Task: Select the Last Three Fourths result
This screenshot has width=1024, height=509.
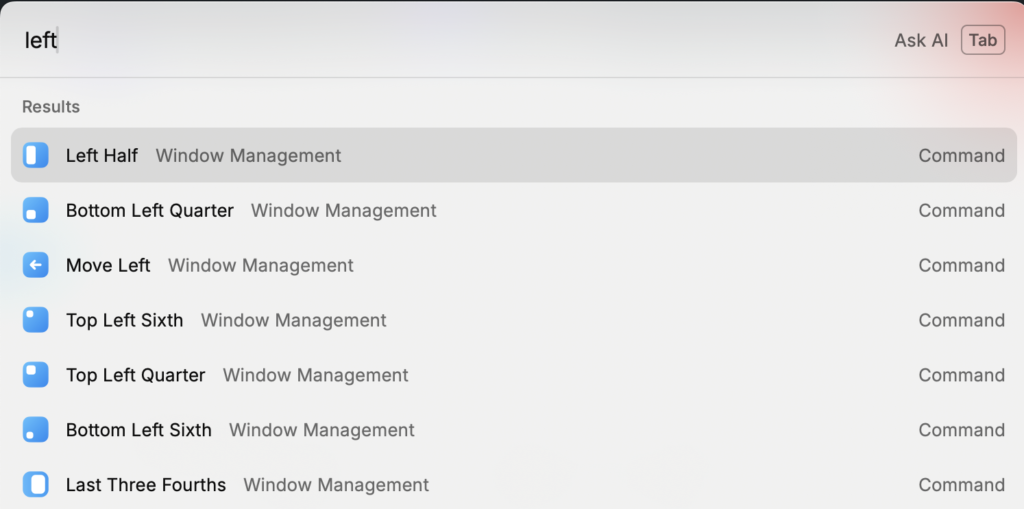Action: 146,485
